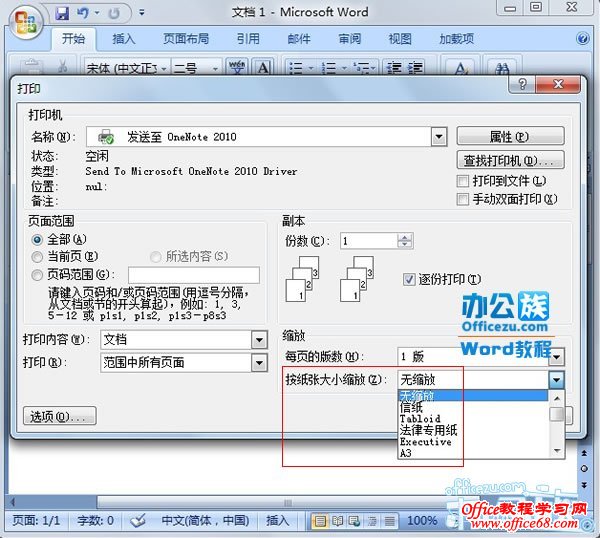Click the Find binoculars icon

click(x=502, y=68)
